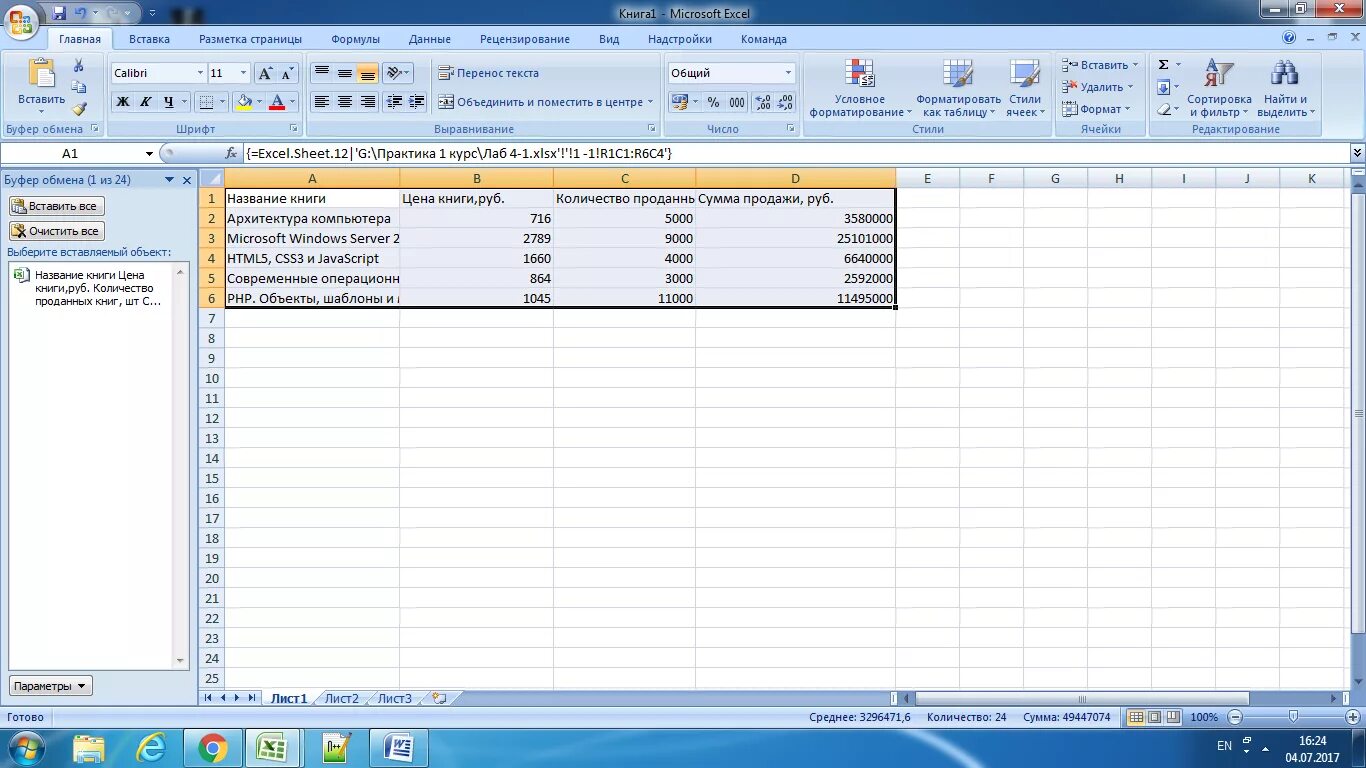The width and height of the screenshot is (1366, 768).
Task: Center cell text horizontally
Action: tap(345, 102)
